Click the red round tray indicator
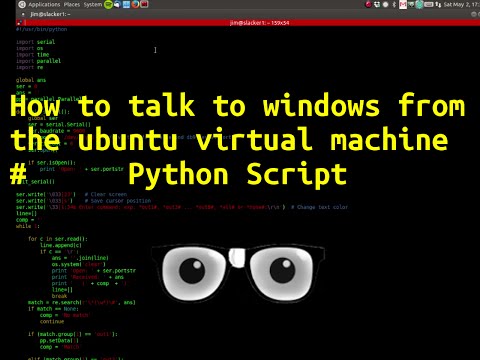The height and width of the screenshot is (360, 480). (x=368, y=4)
